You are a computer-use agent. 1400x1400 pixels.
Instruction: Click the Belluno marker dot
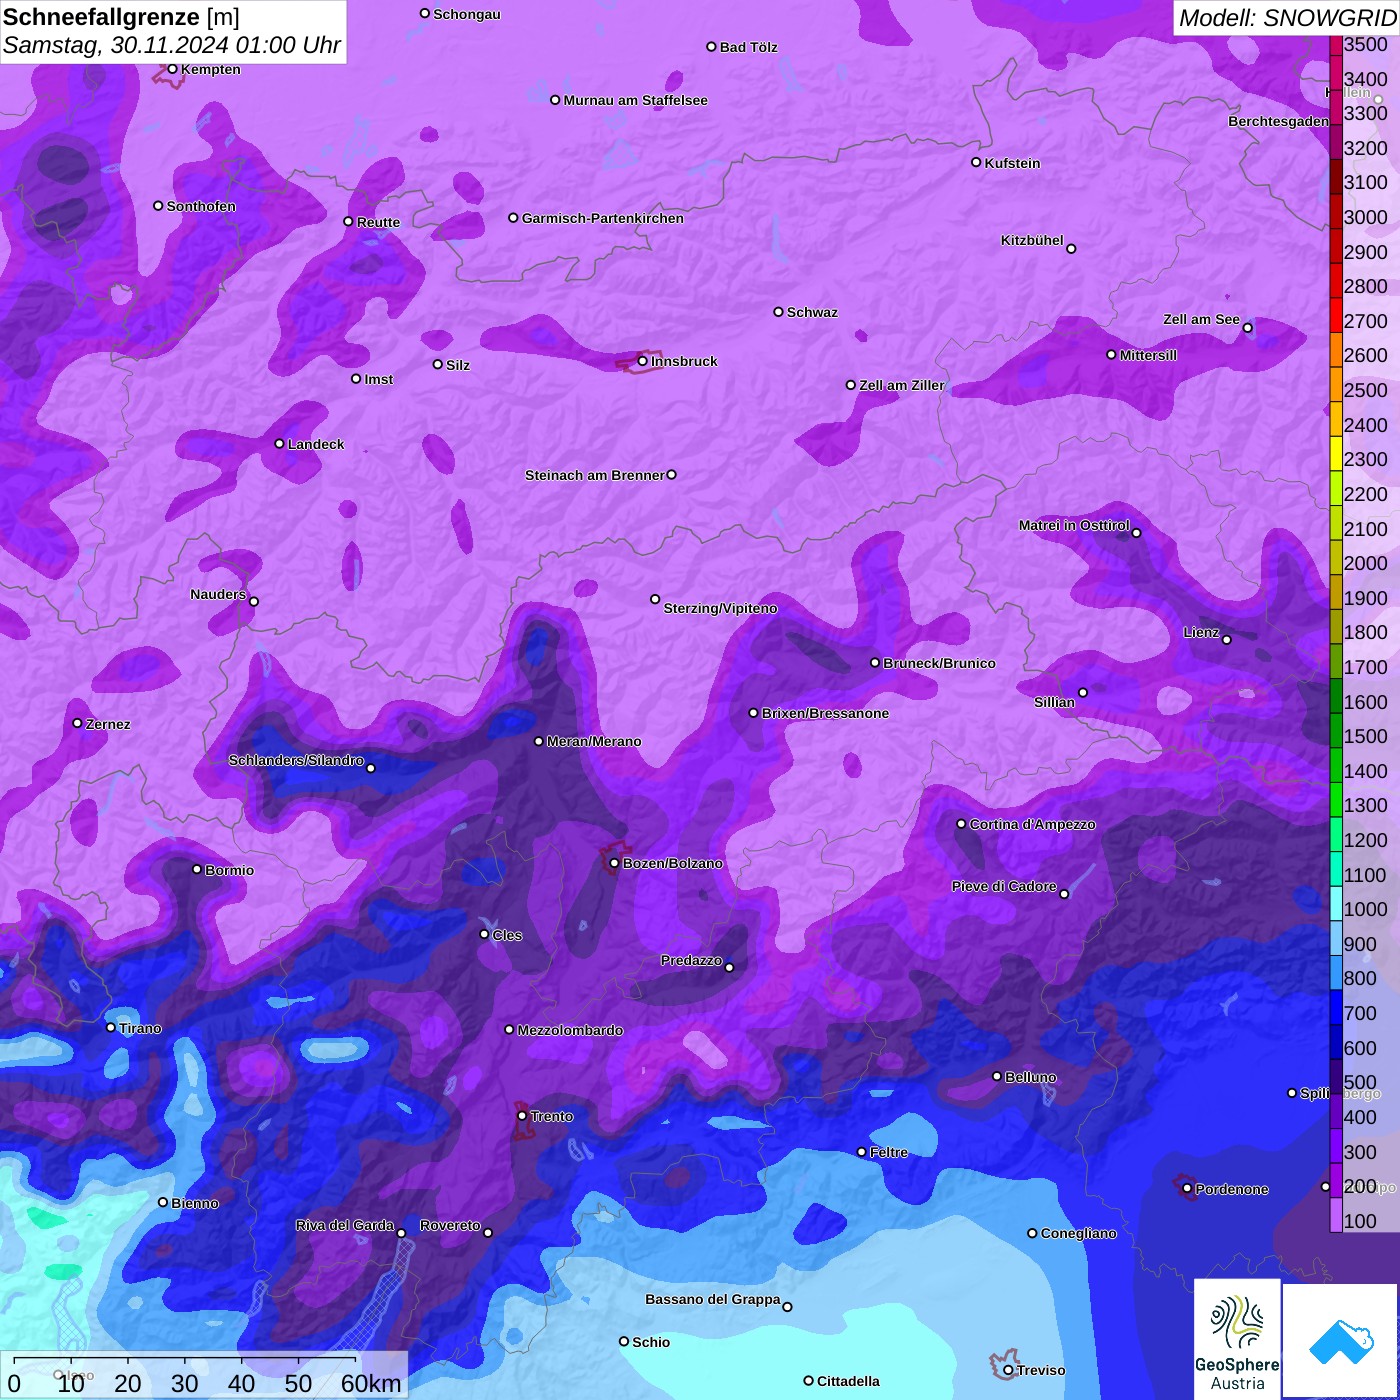[996, 1076]
